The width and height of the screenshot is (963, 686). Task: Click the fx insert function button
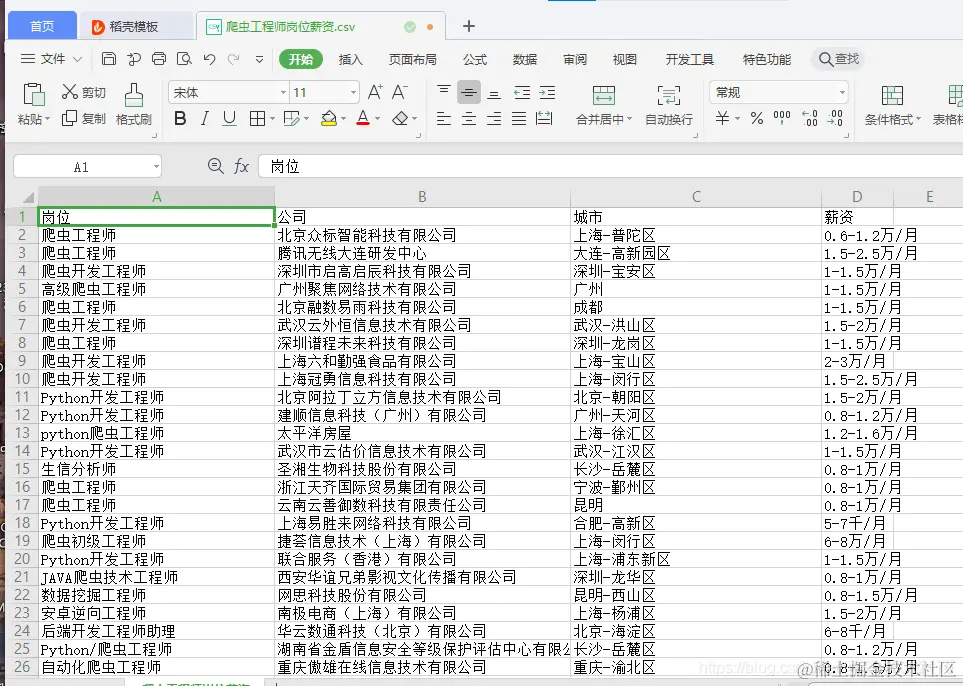click(x=241, y=166)
